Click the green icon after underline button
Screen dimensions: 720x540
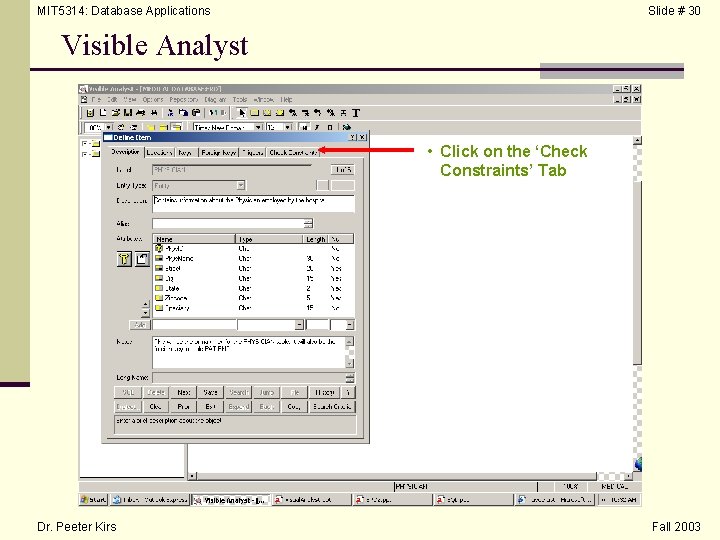[347, 127]
